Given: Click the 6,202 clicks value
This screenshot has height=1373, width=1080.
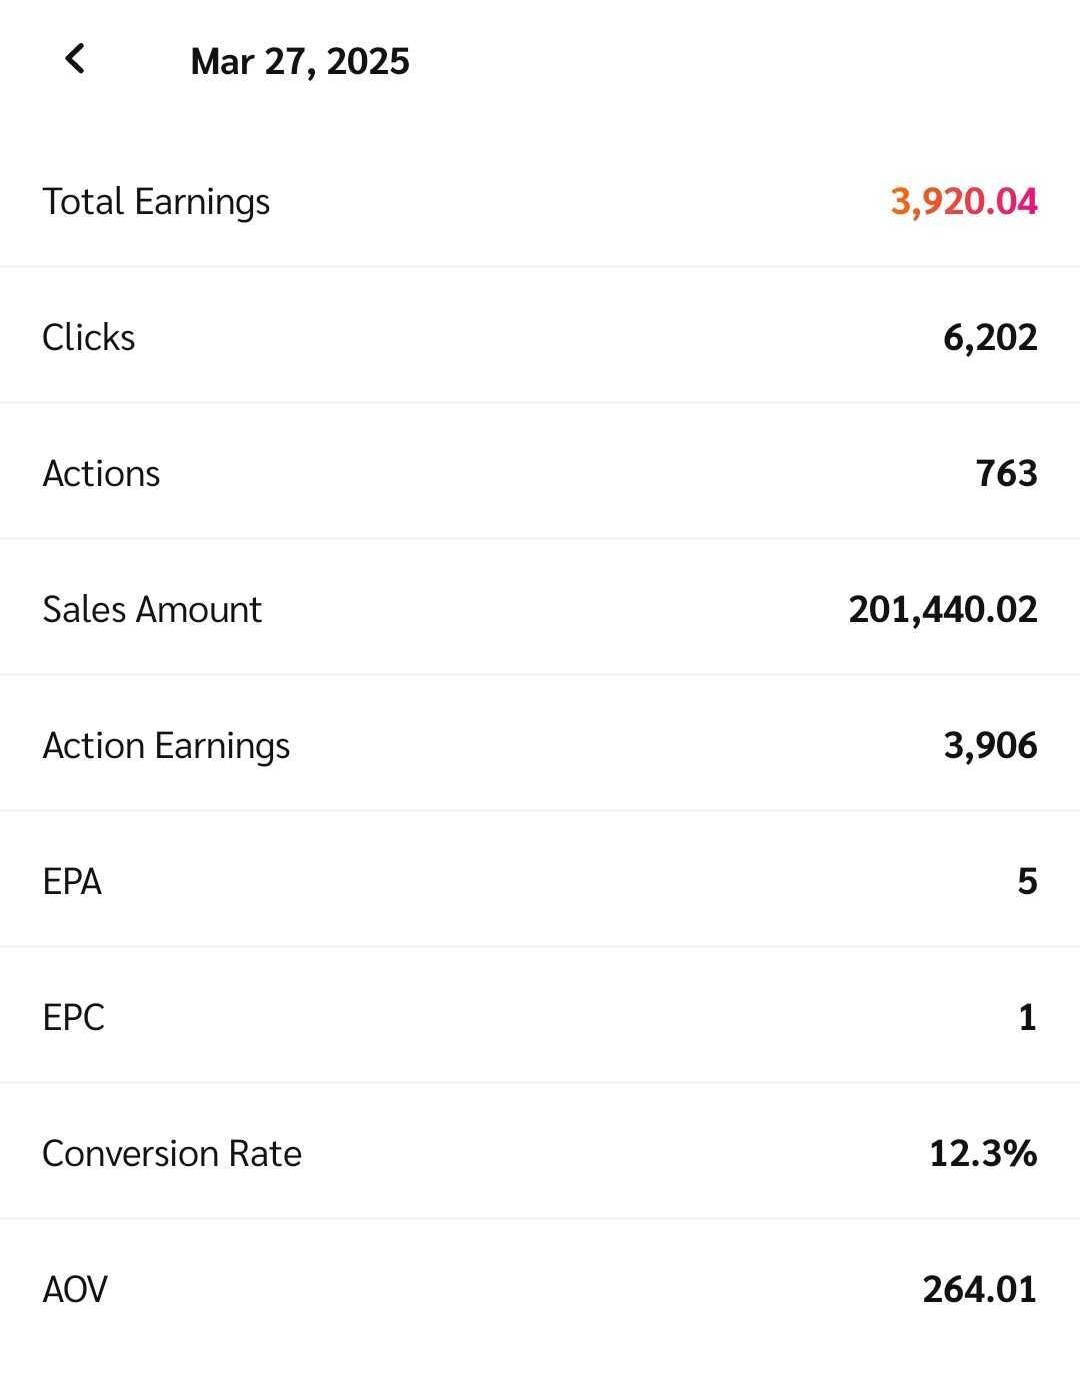Looking at the screenshot, I should pyautogui.click(x=989, y=338).
